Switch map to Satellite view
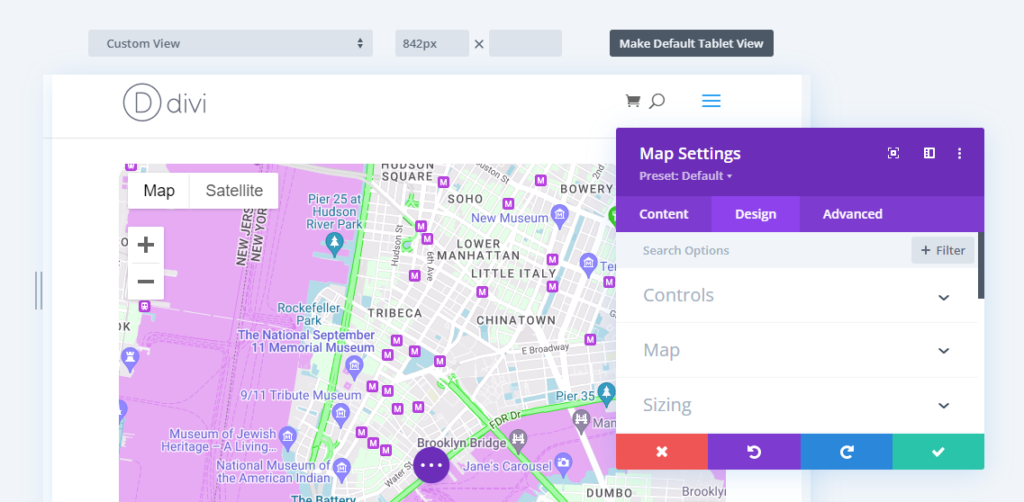Screen dimensions: 1024x502 pyautogui.click(x=234, y=191)
